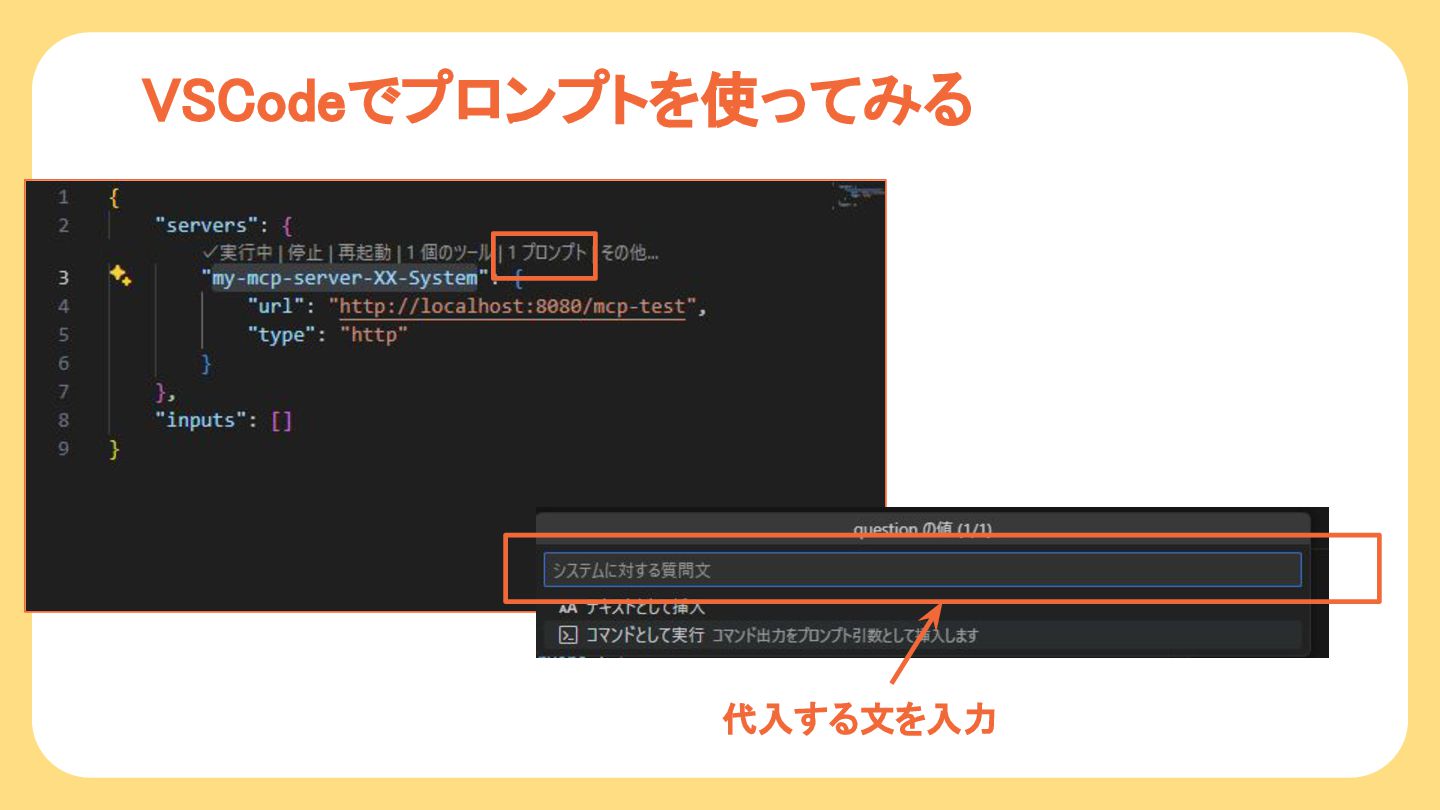The width and height of the screenshot is (1440, 810).
Task: Click the AA icon beside テキストとして挿入
Action: 568,608
